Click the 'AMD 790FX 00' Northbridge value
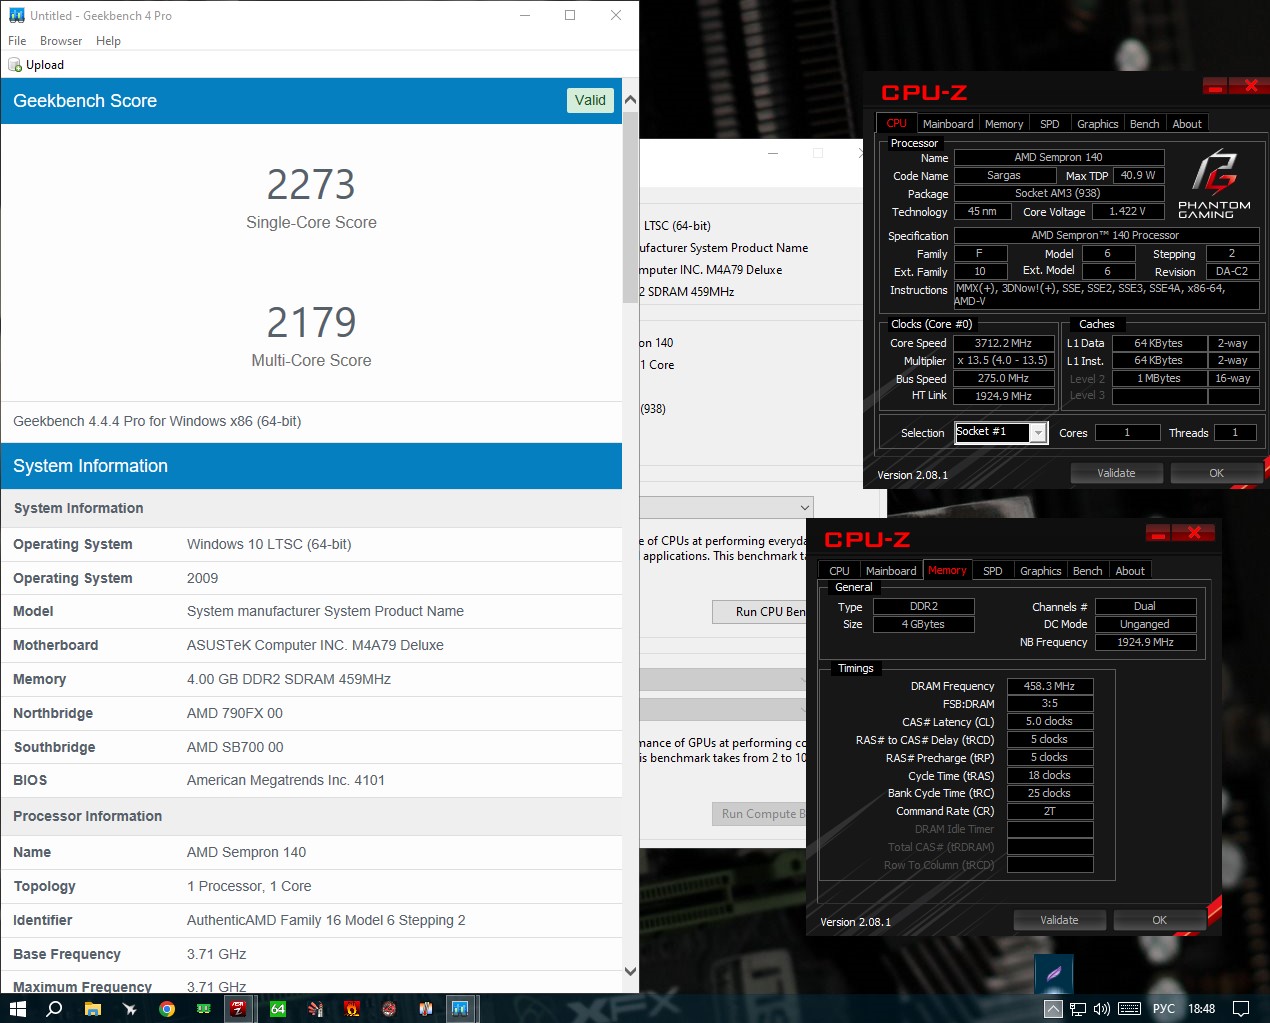The width and height of the screenshot is (1270, 1023). pyautogui.click(x=235, y=713)
